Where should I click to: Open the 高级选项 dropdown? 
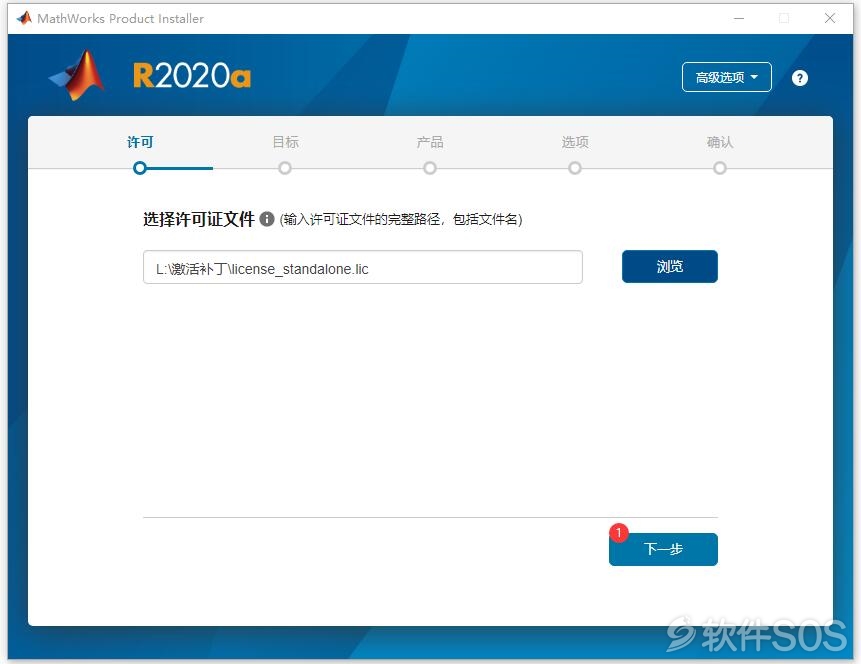(726, 77)
